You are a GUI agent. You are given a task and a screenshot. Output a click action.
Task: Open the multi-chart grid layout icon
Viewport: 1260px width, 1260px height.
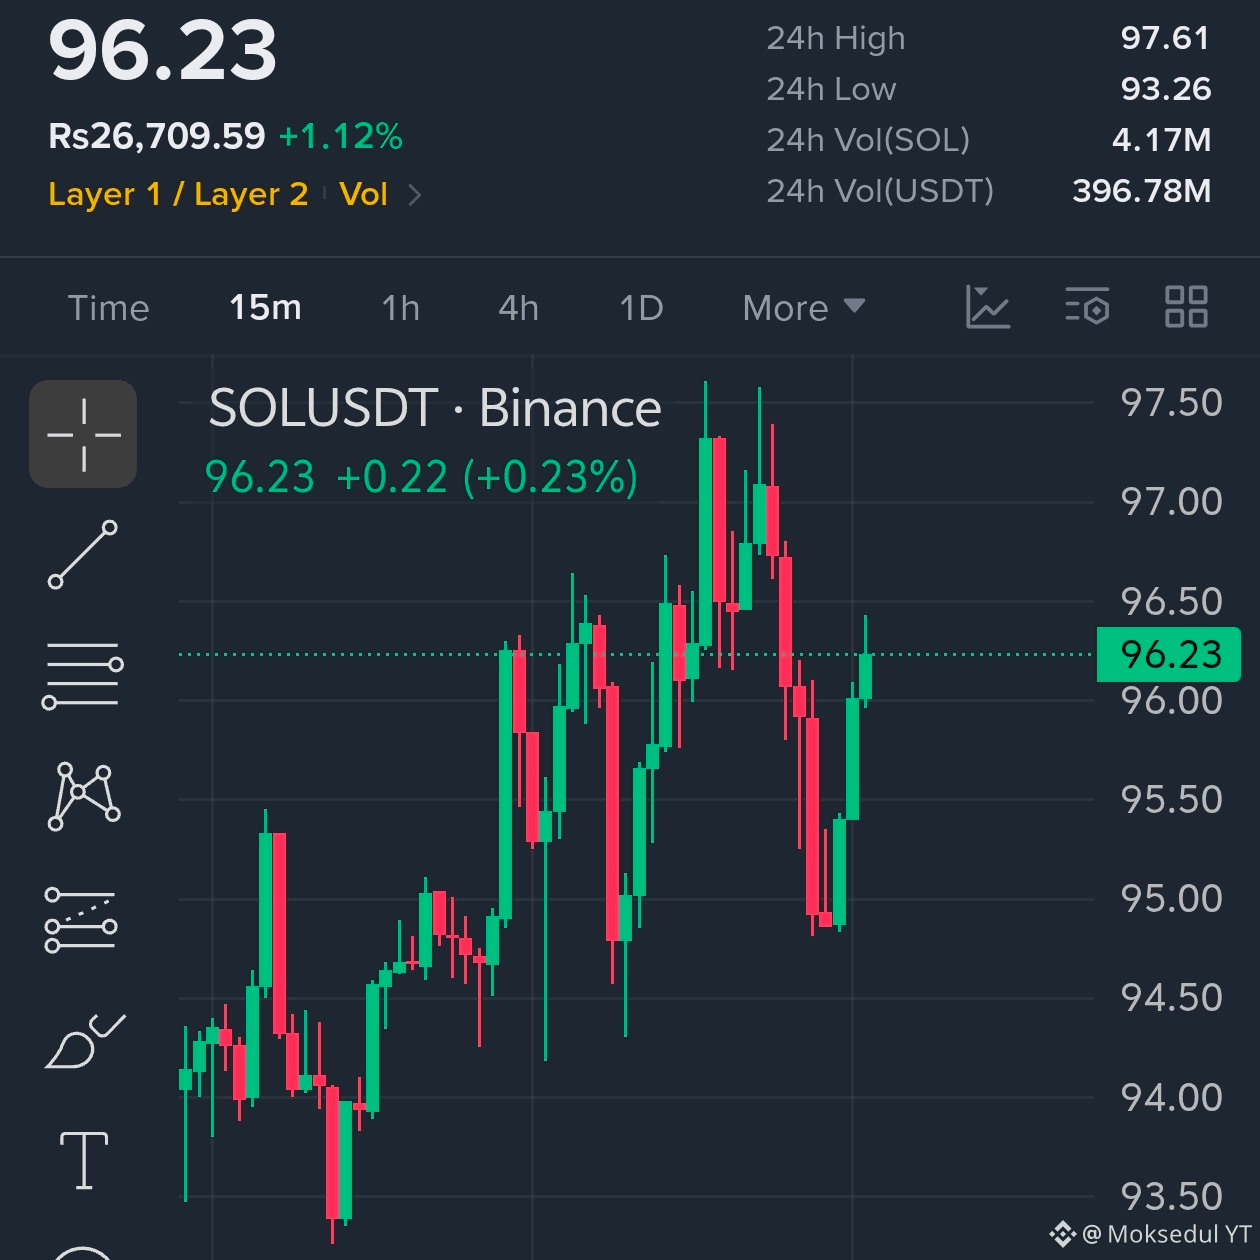(x=1186, y=307)
